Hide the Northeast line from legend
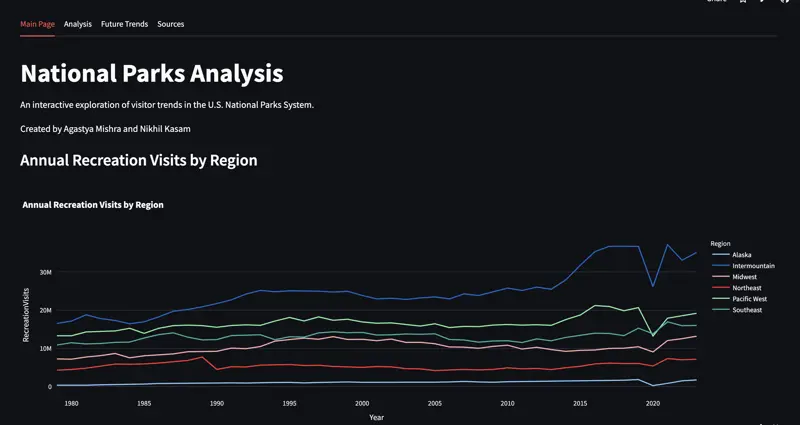Screen dimensions: 800x425 pyautogui.click(x=747, y=288)
